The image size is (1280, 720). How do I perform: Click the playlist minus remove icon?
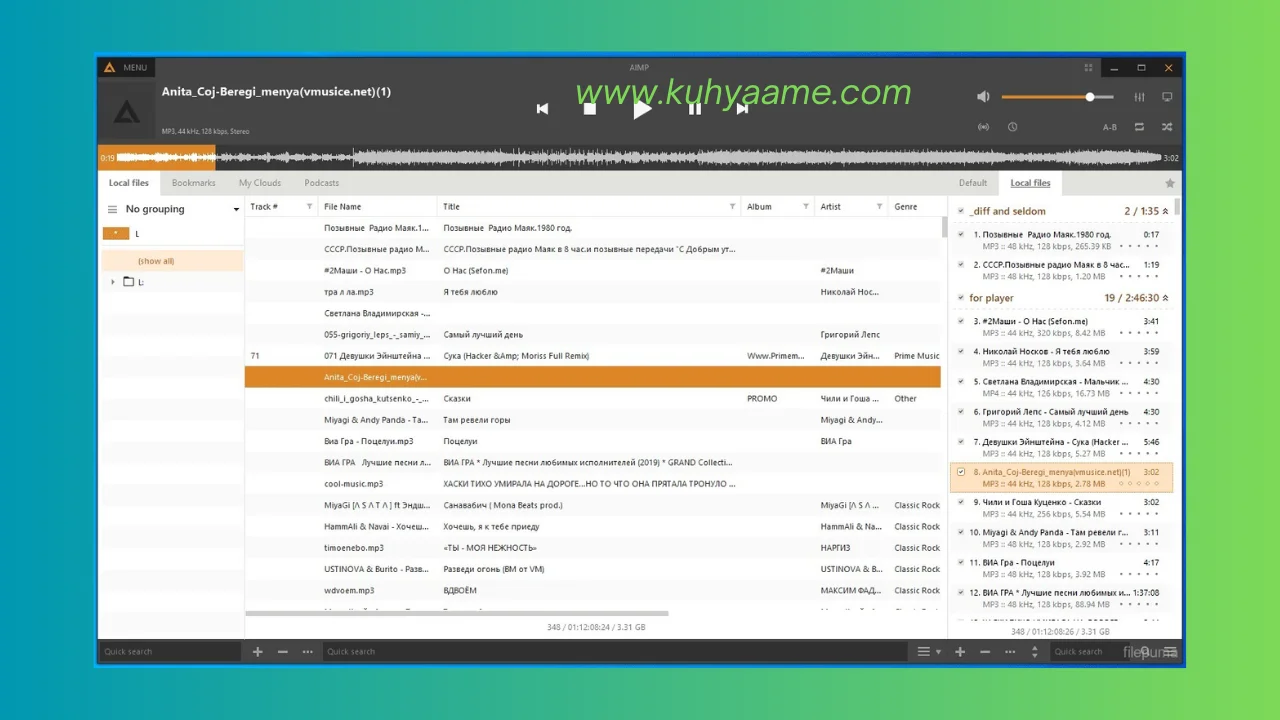(985, 652)
